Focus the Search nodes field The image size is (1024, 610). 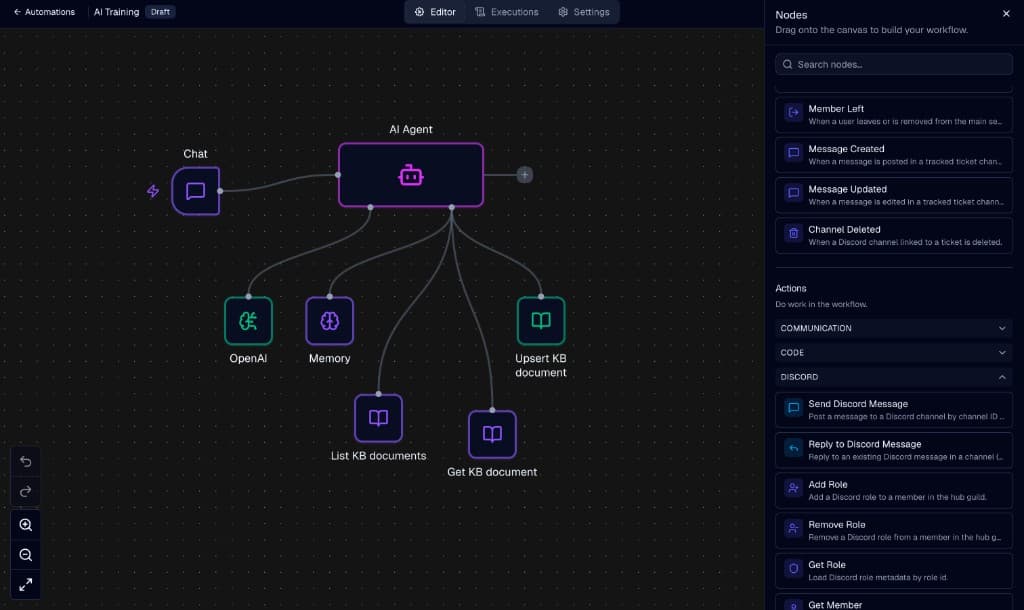[x=893, y=64]
